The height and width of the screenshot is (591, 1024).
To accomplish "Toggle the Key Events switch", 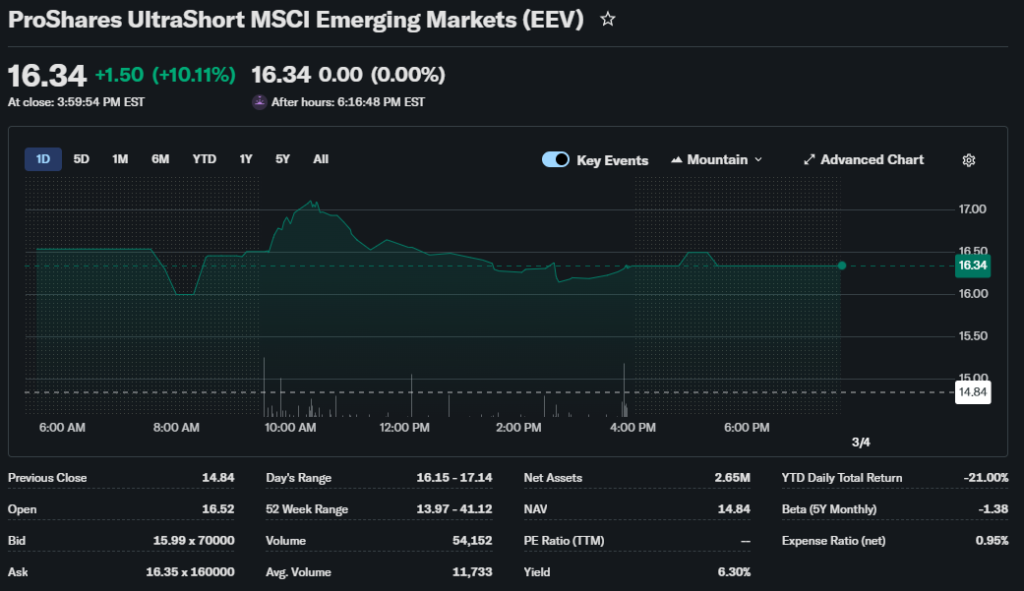I will (x=556, y=160).
